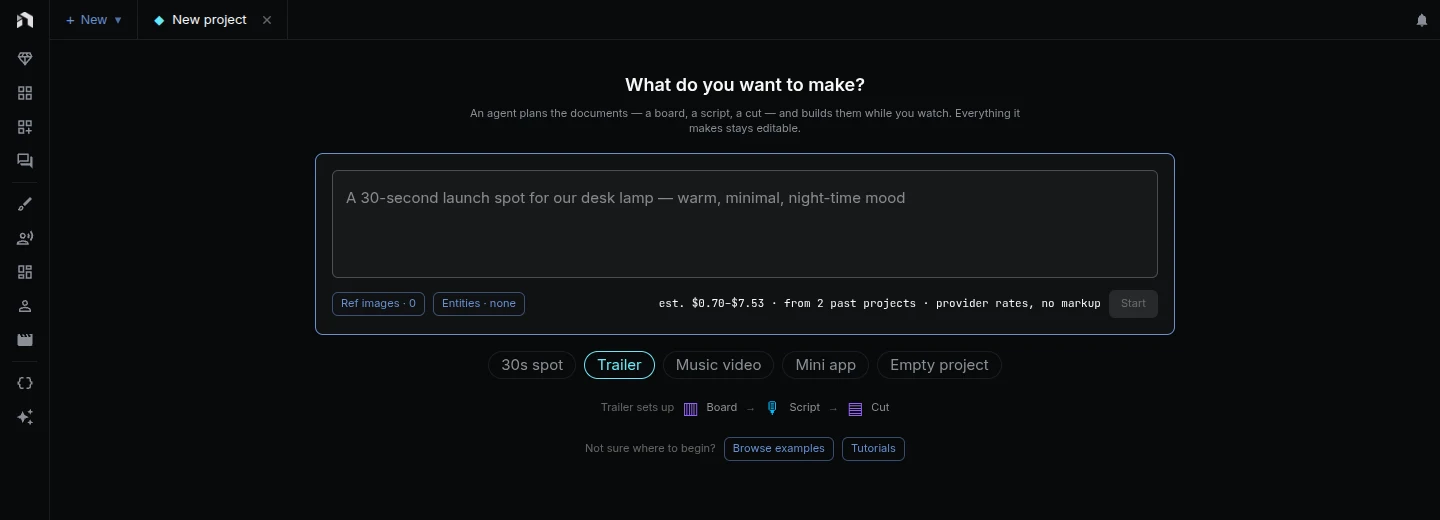The height and width of the screenshot is (520, 1440).
Task: Close the New project tab
Action: click(267, 20)
